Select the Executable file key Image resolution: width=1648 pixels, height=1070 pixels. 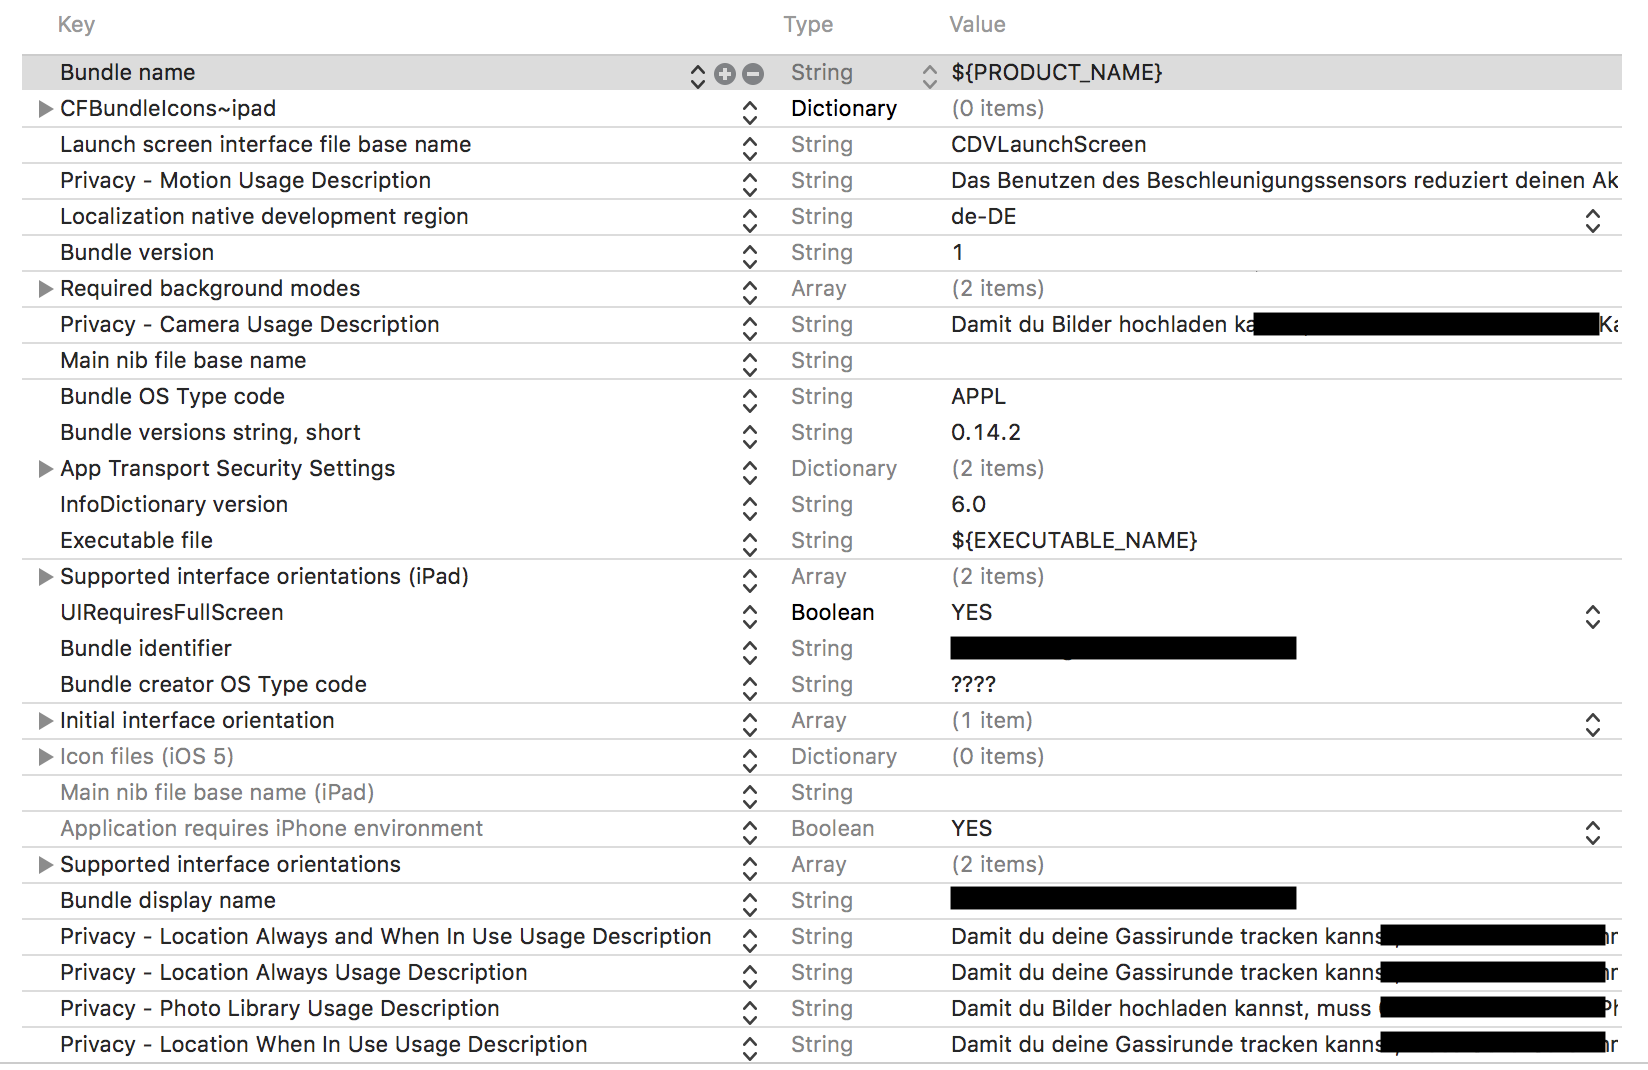tap(136, 540)
